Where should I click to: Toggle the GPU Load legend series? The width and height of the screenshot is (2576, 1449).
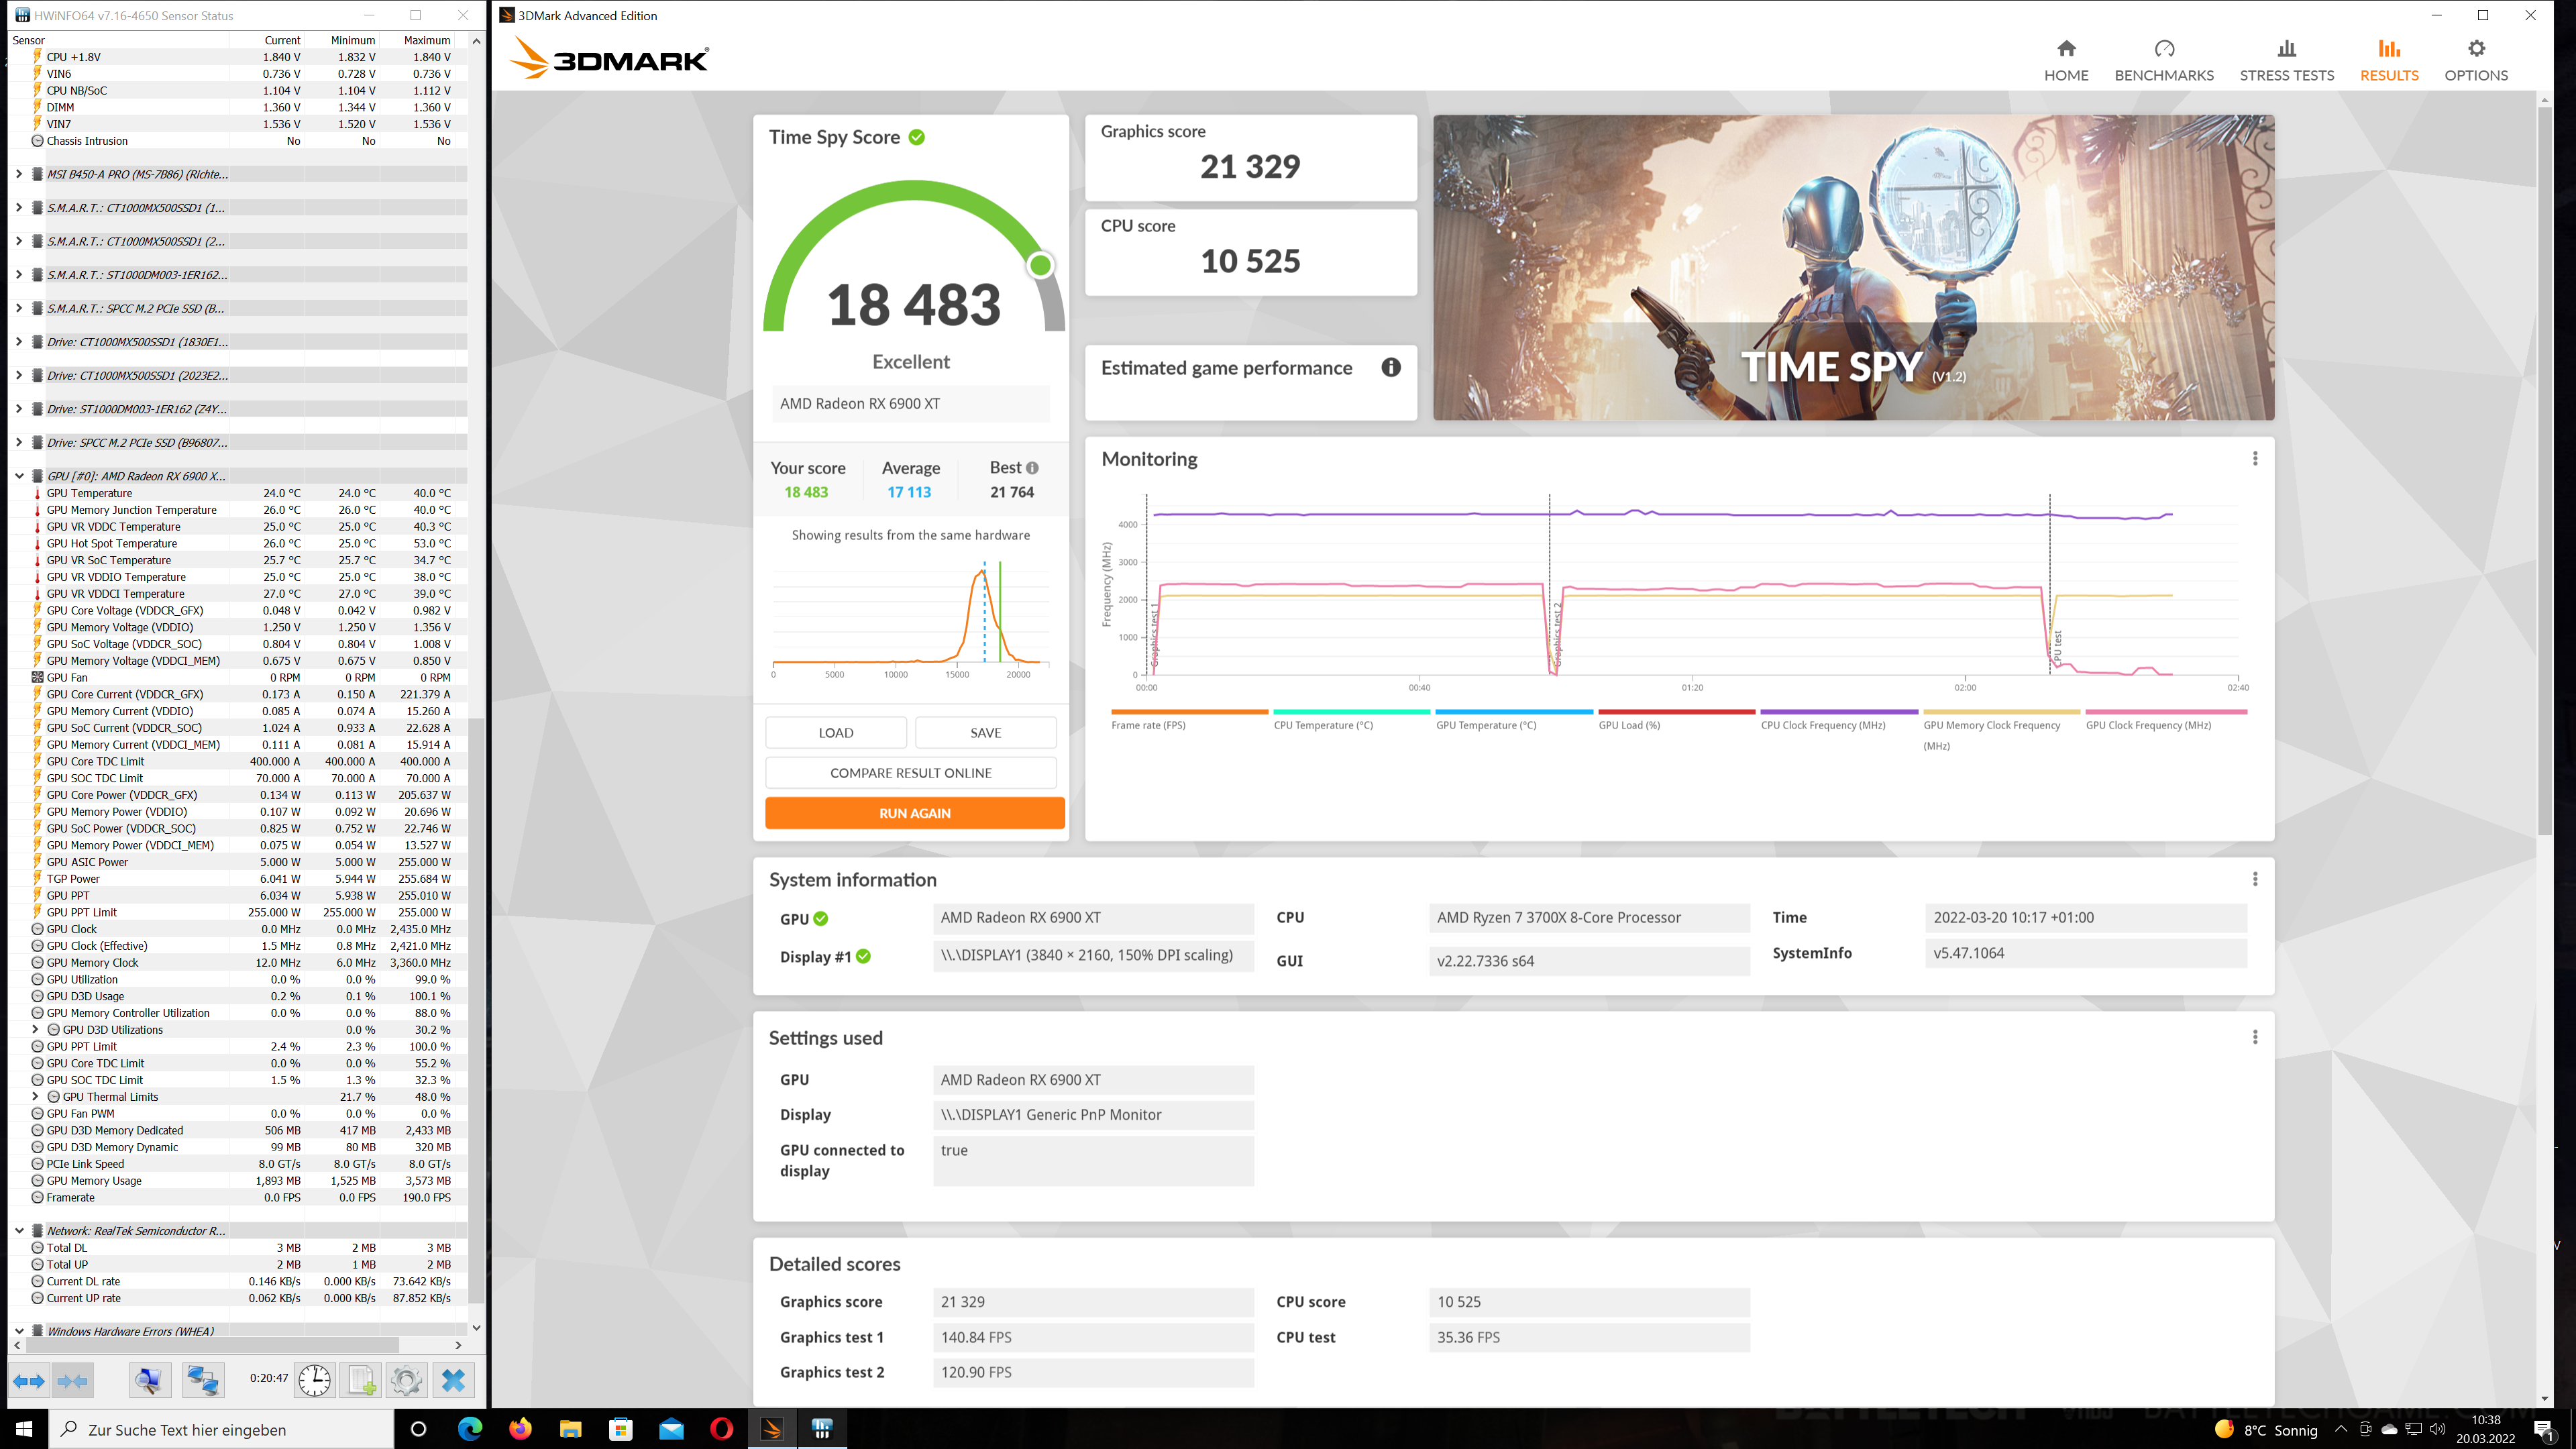1629,725
